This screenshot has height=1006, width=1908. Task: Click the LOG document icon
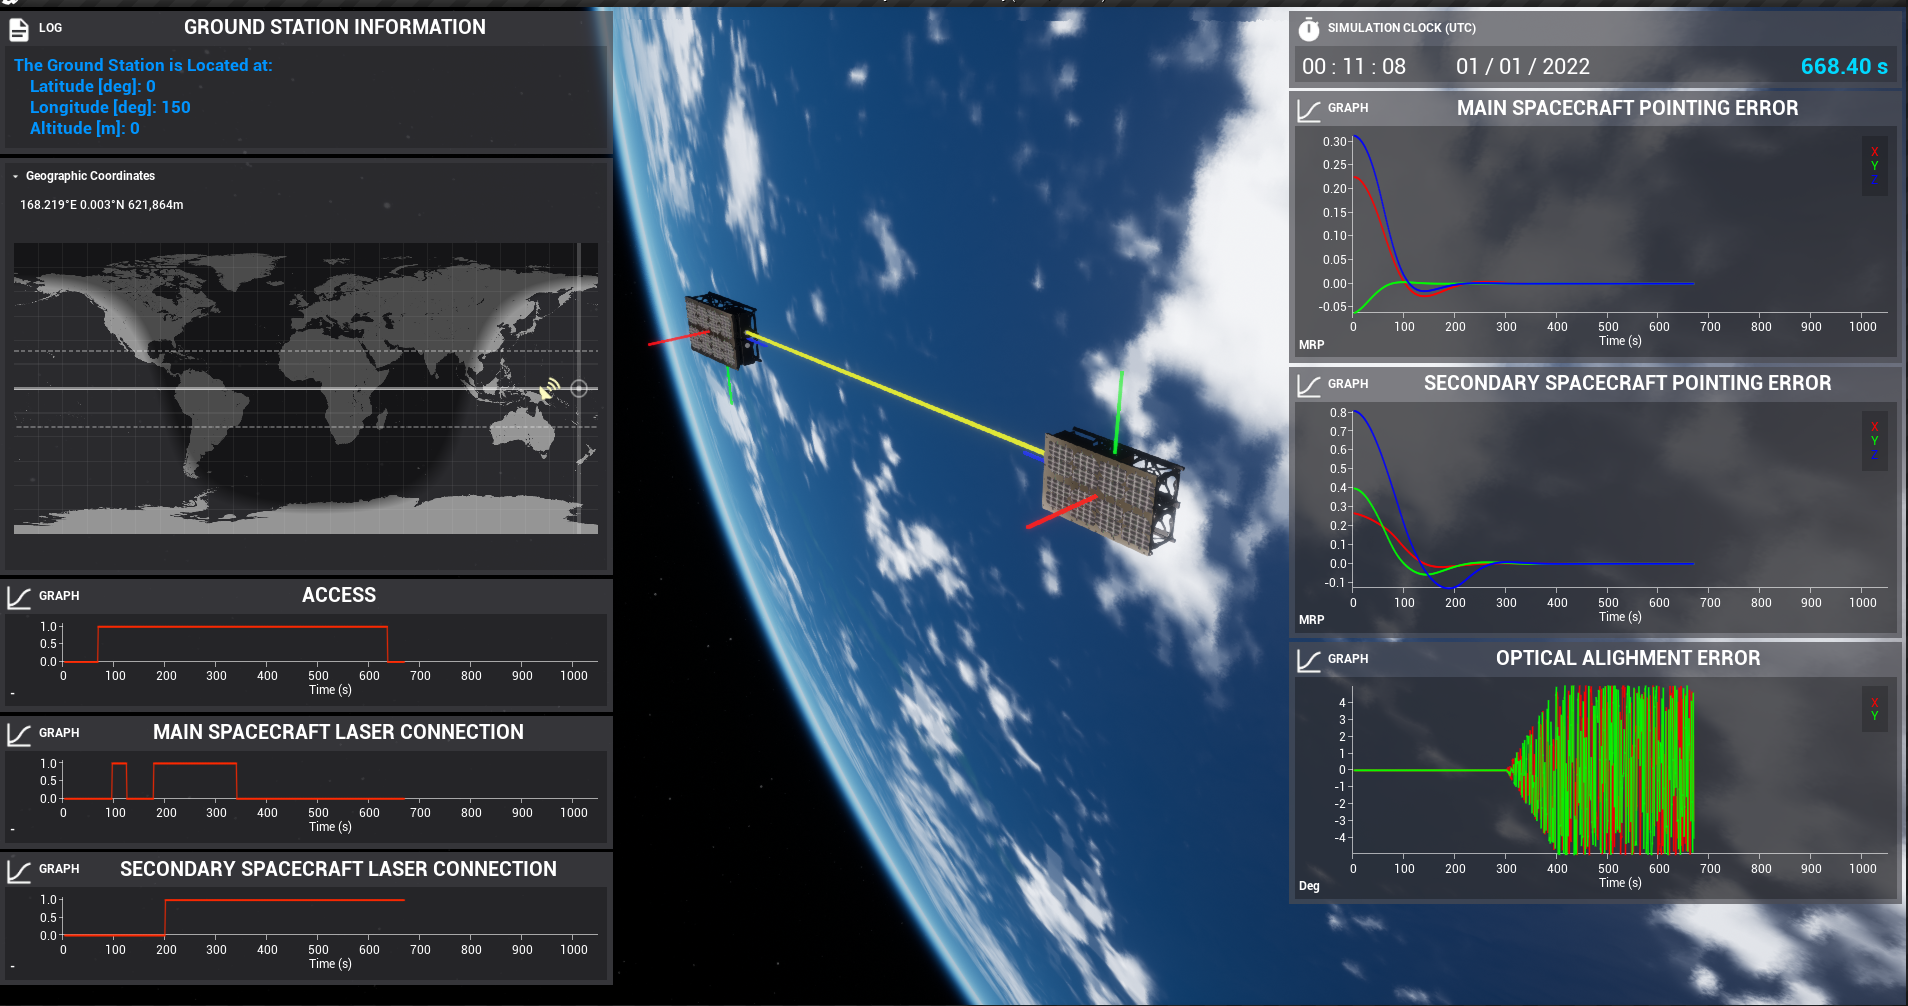(x=19, y=30)
